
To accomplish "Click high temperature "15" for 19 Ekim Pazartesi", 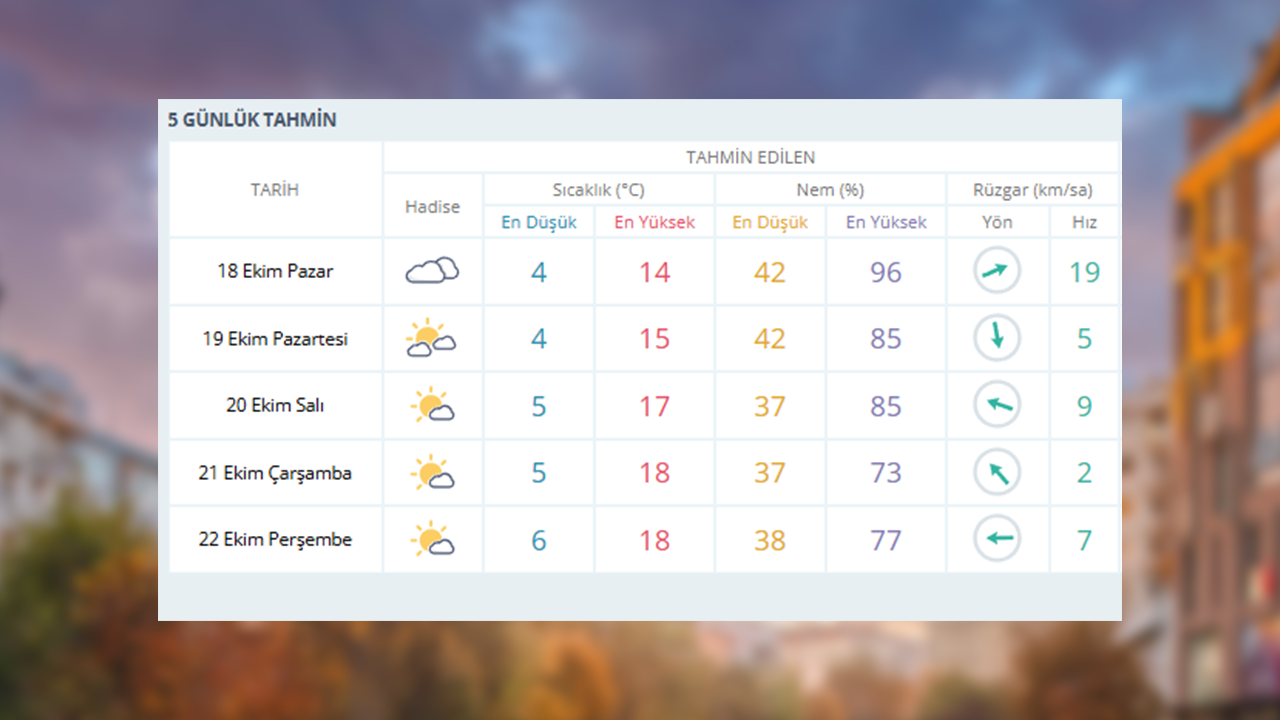I will pyautogui.click(x=654, y=339).
